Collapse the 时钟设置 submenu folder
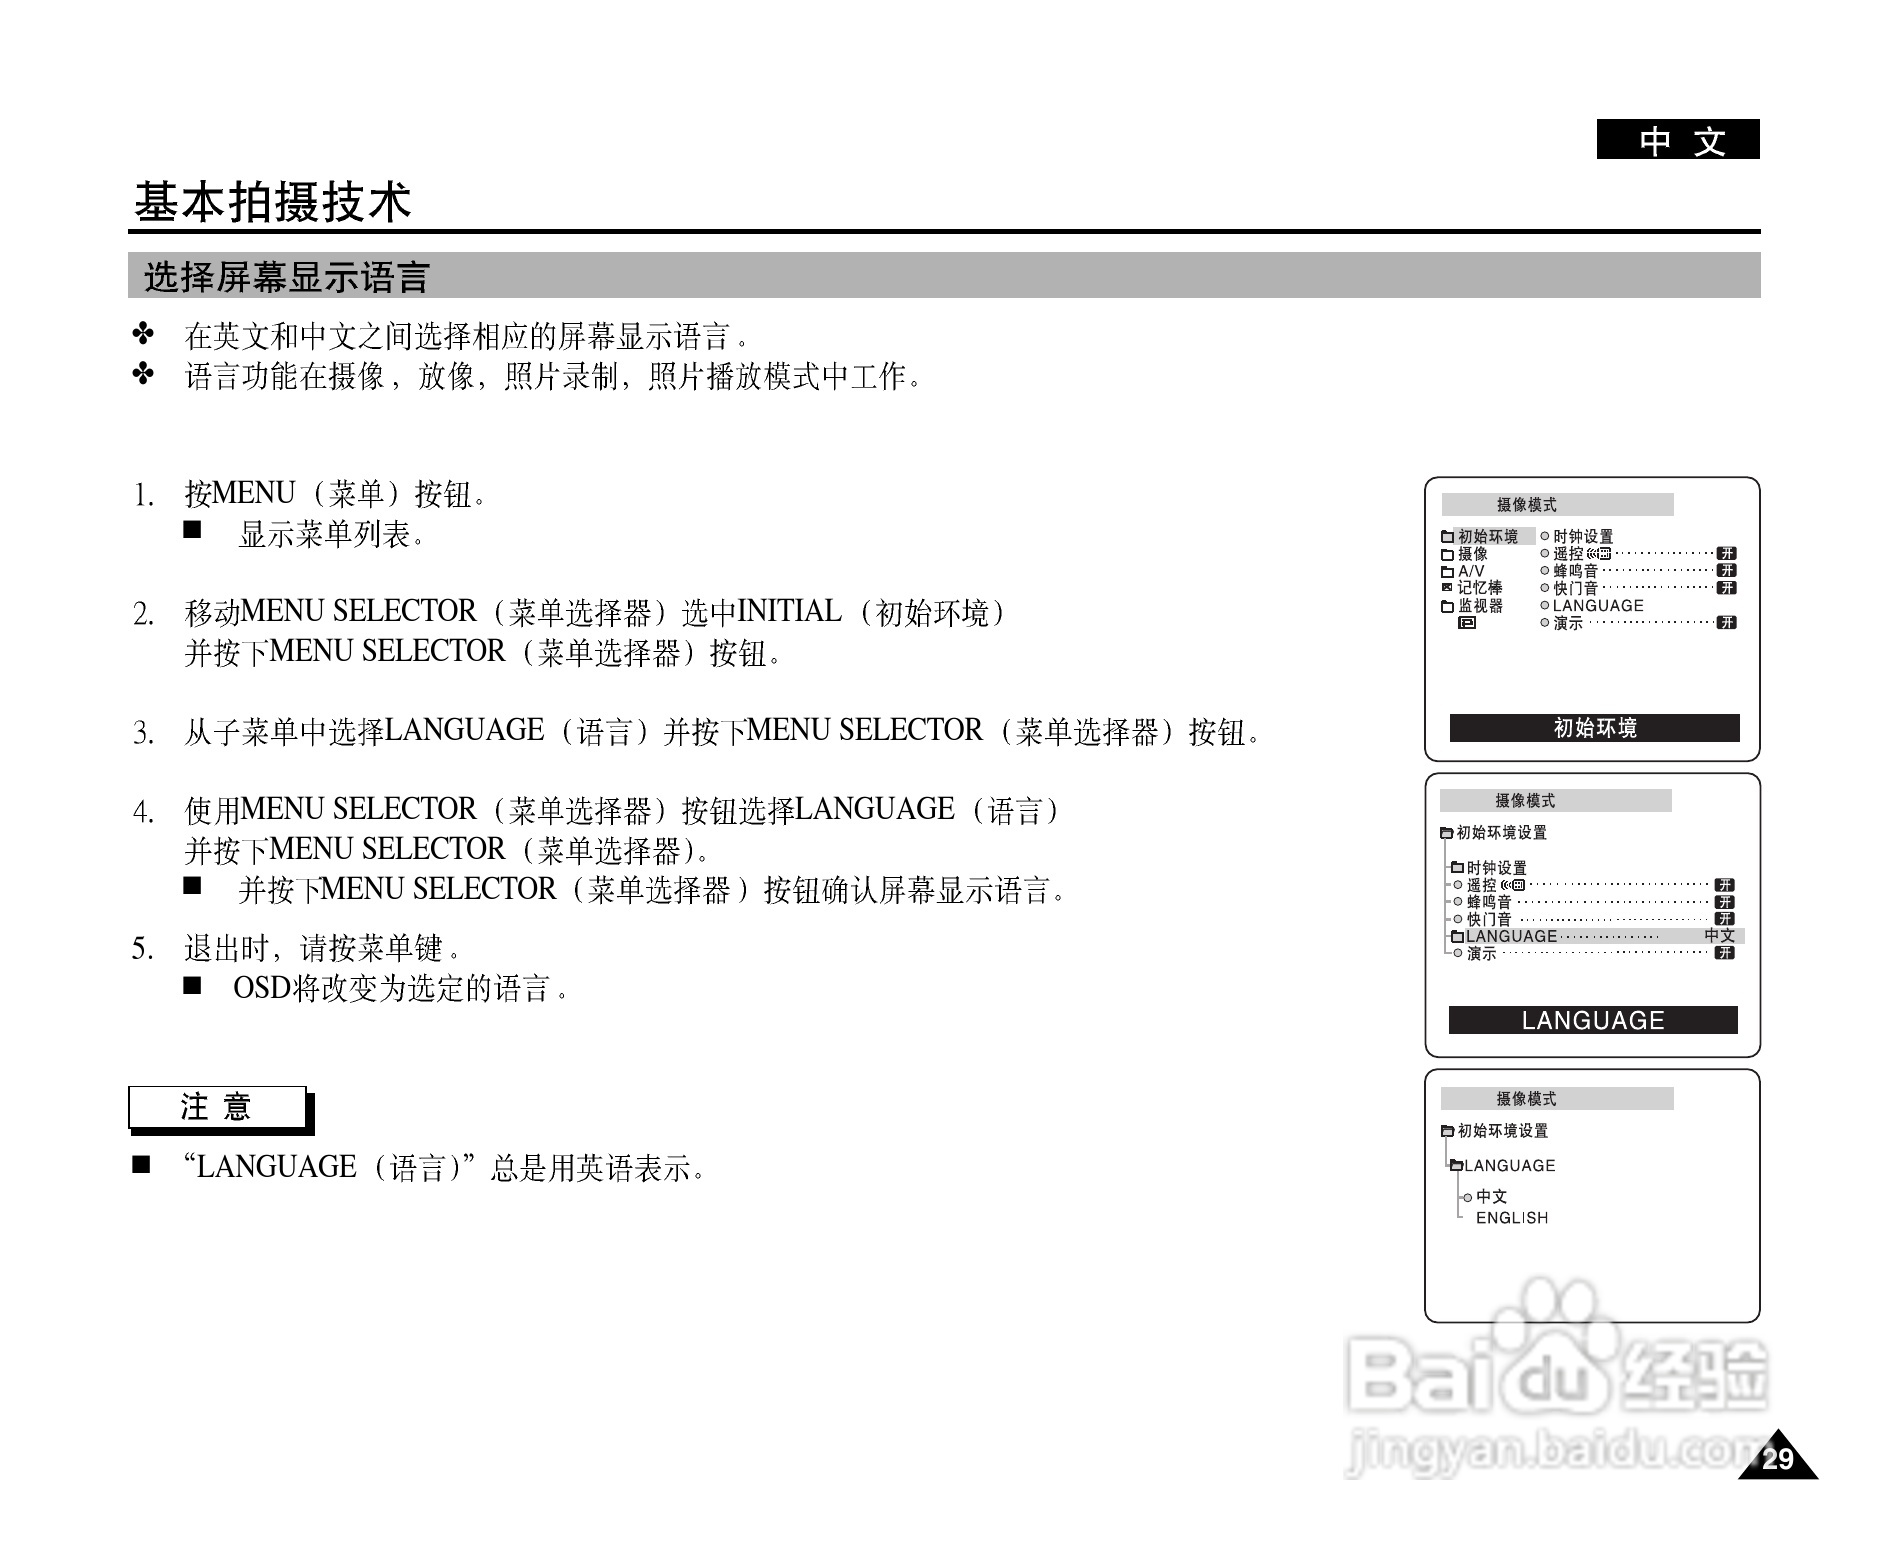 1457,866
